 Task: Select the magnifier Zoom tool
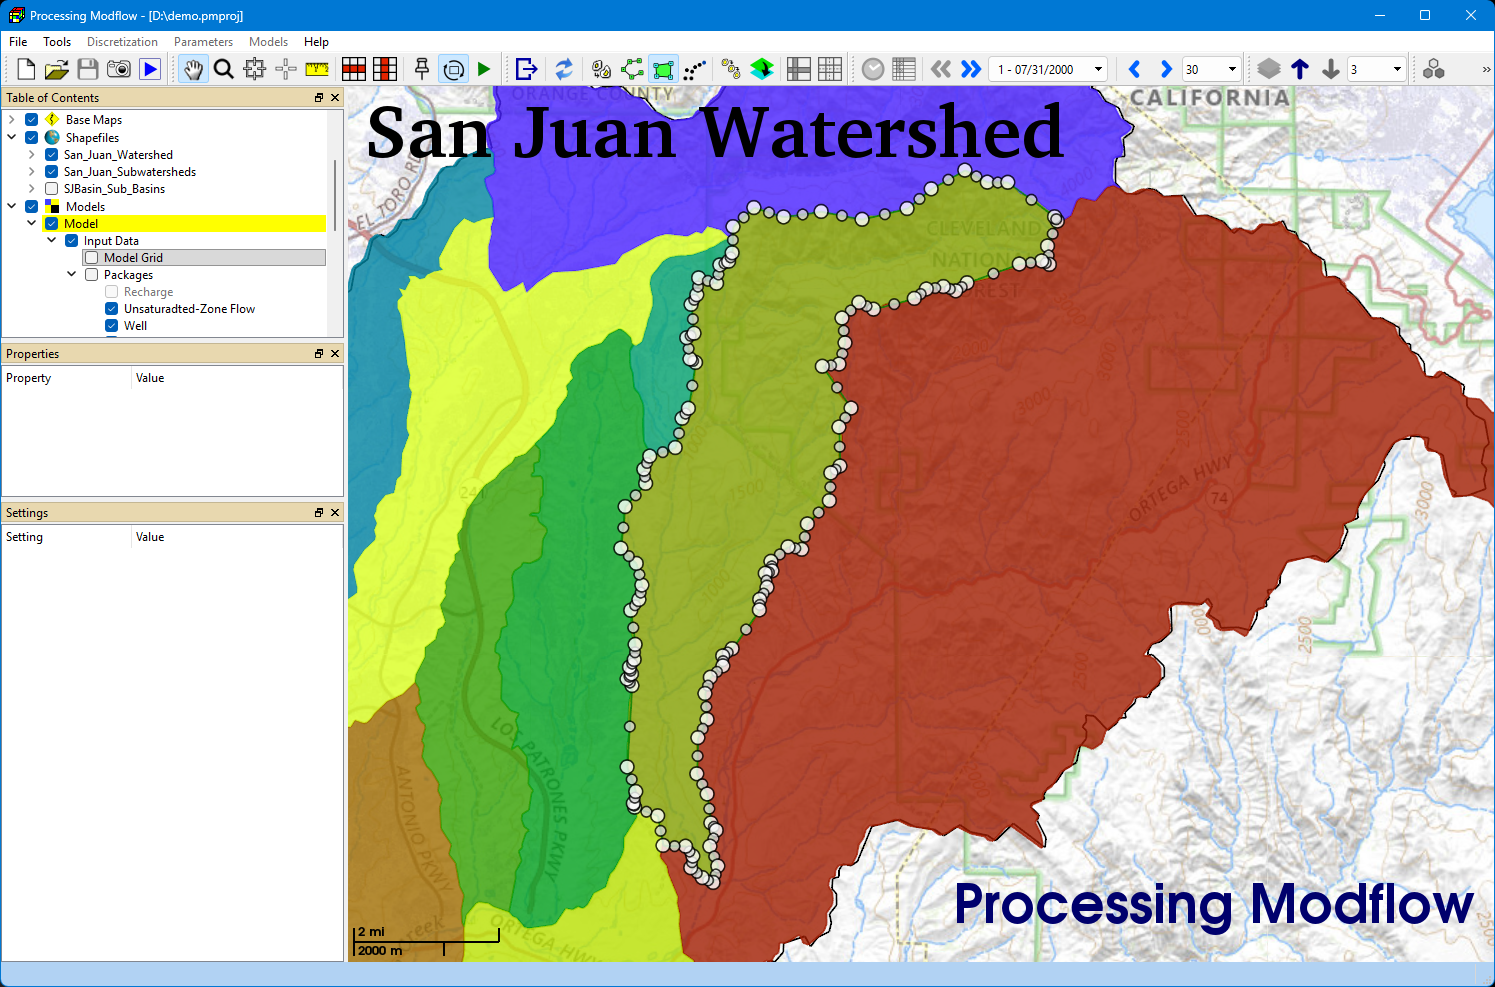pyautogui.click(x=224, y=69)
